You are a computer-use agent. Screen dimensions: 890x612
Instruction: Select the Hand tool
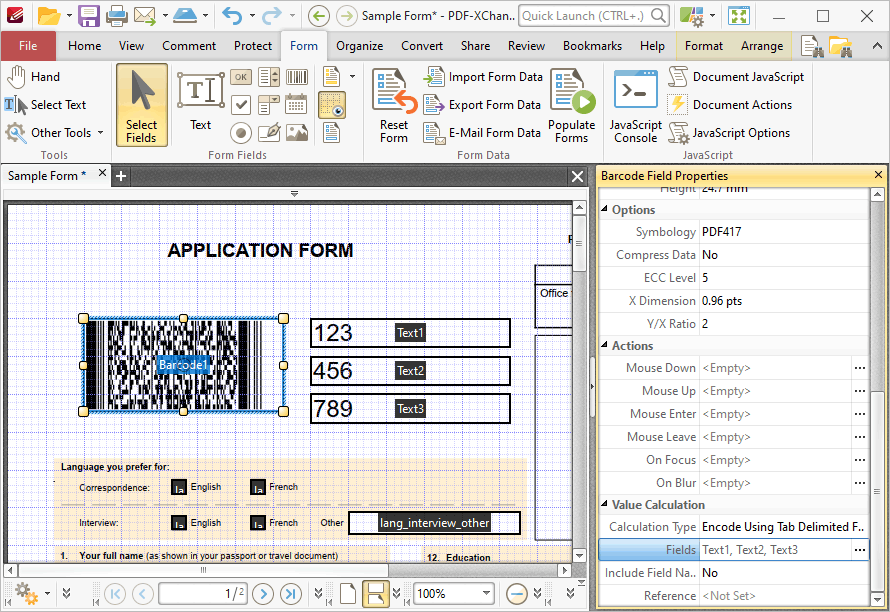(x=33, y=77)
